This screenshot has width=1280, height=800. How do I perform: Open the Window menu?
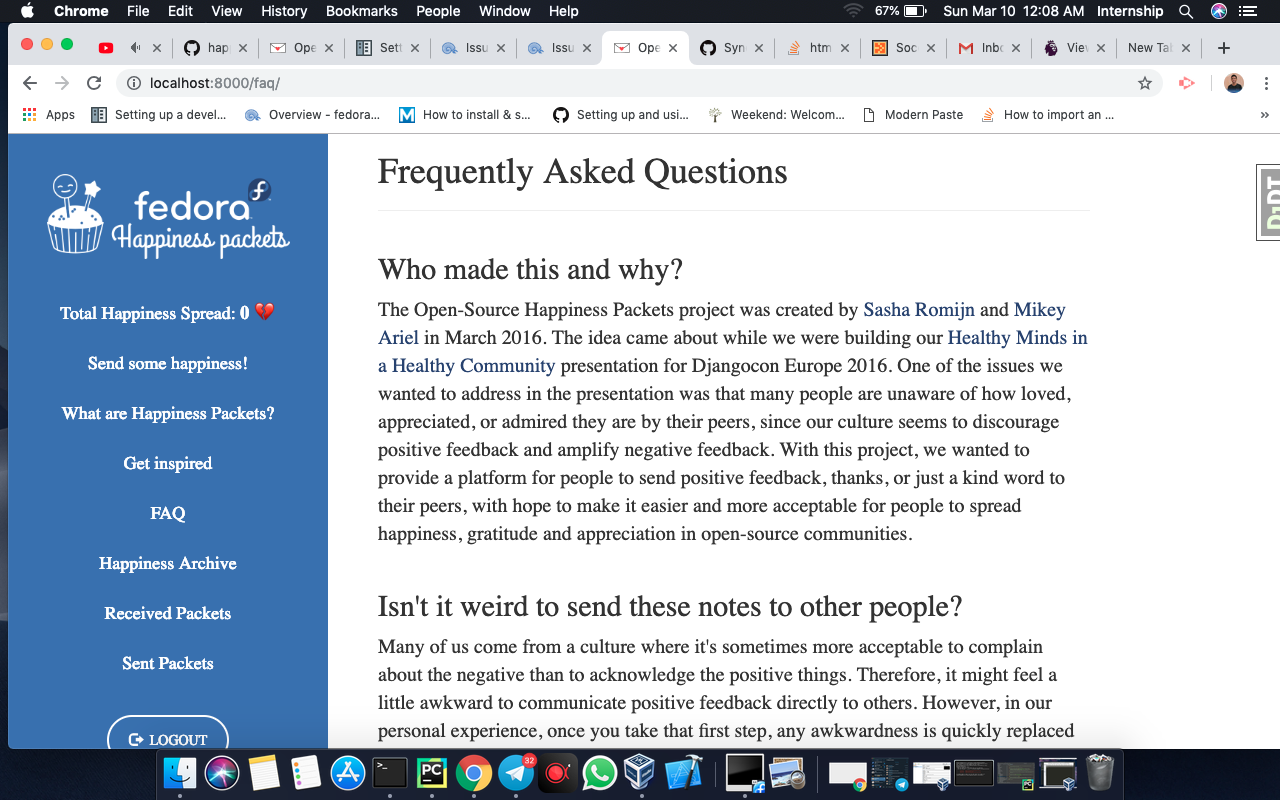click(x=505, y=11)
